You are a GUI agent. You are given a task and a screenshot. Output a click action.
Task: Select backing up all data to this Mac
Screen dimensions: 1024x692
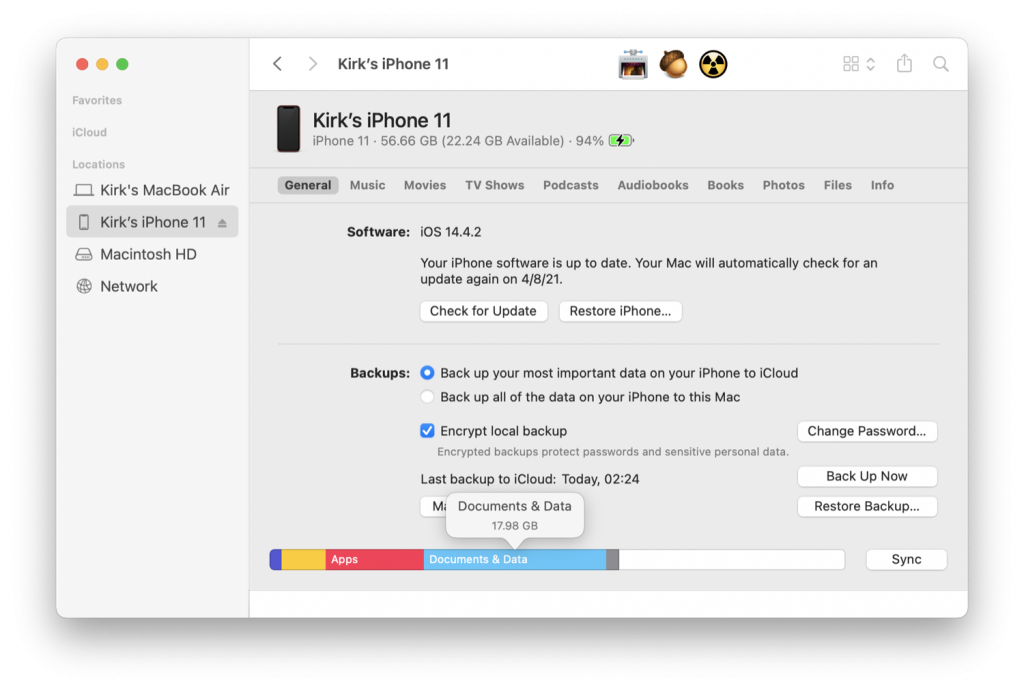[x=427, y=397]
